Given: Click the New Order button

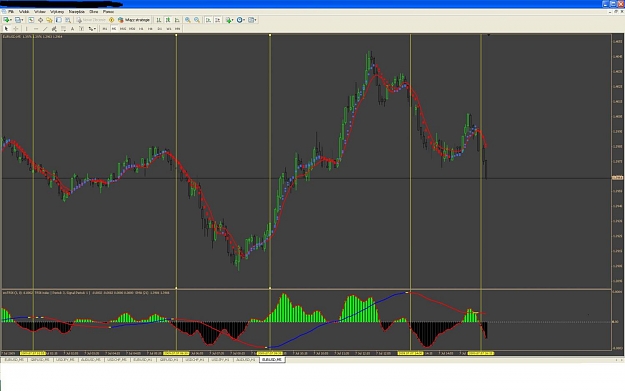Looking at the screenshot, I should pyautogui.click(x=91, y=20).
